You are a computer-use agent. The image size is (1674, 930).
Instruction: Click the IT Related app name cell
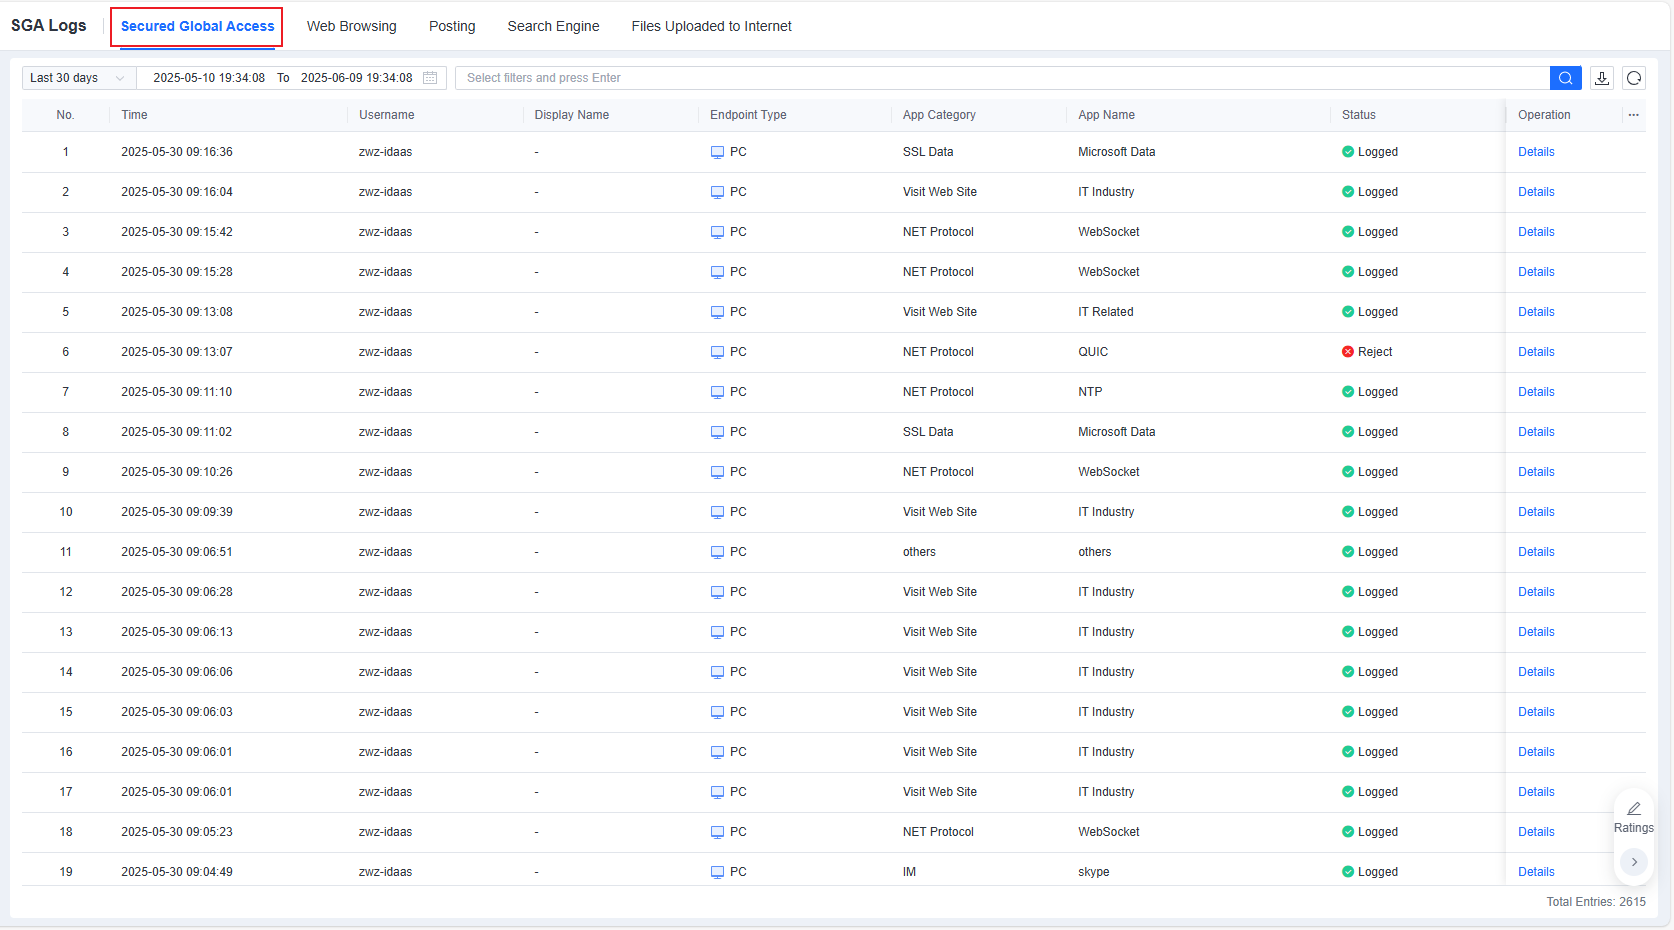point(1105,312)
